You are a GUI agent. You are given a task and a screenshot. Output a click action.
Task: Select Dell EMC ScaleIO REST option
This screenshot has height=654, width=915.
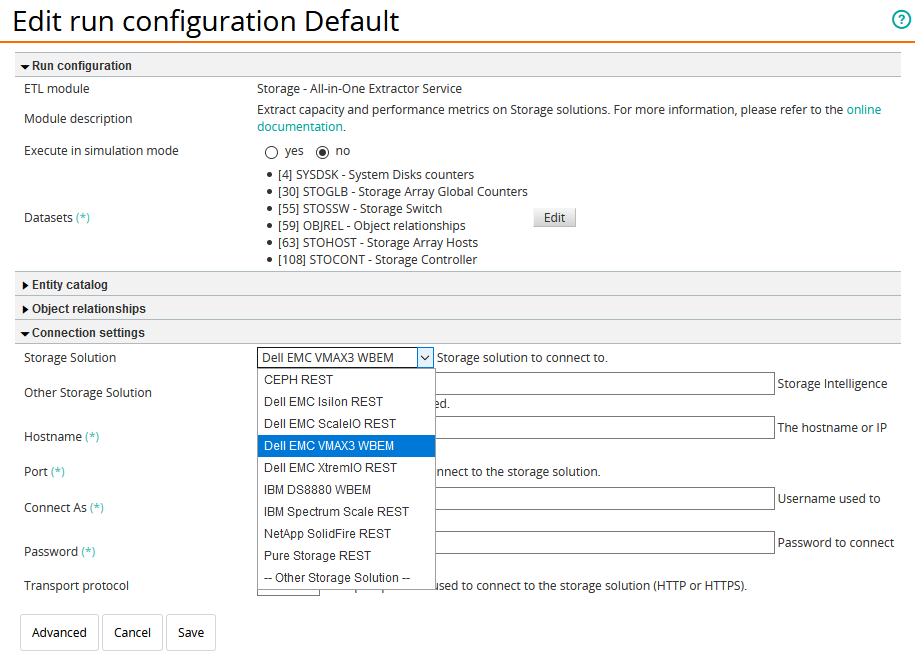[329, 424]
